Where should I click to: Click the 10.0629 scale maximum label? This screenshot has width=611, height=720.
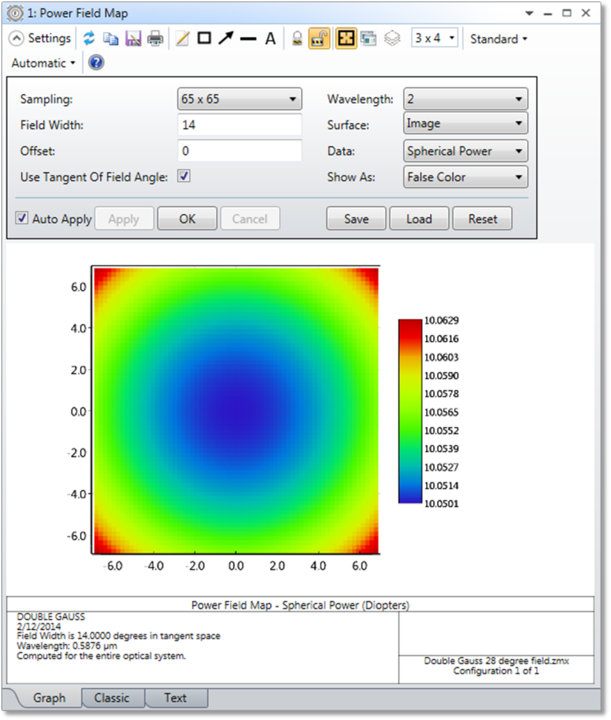[x=441, y=321]
